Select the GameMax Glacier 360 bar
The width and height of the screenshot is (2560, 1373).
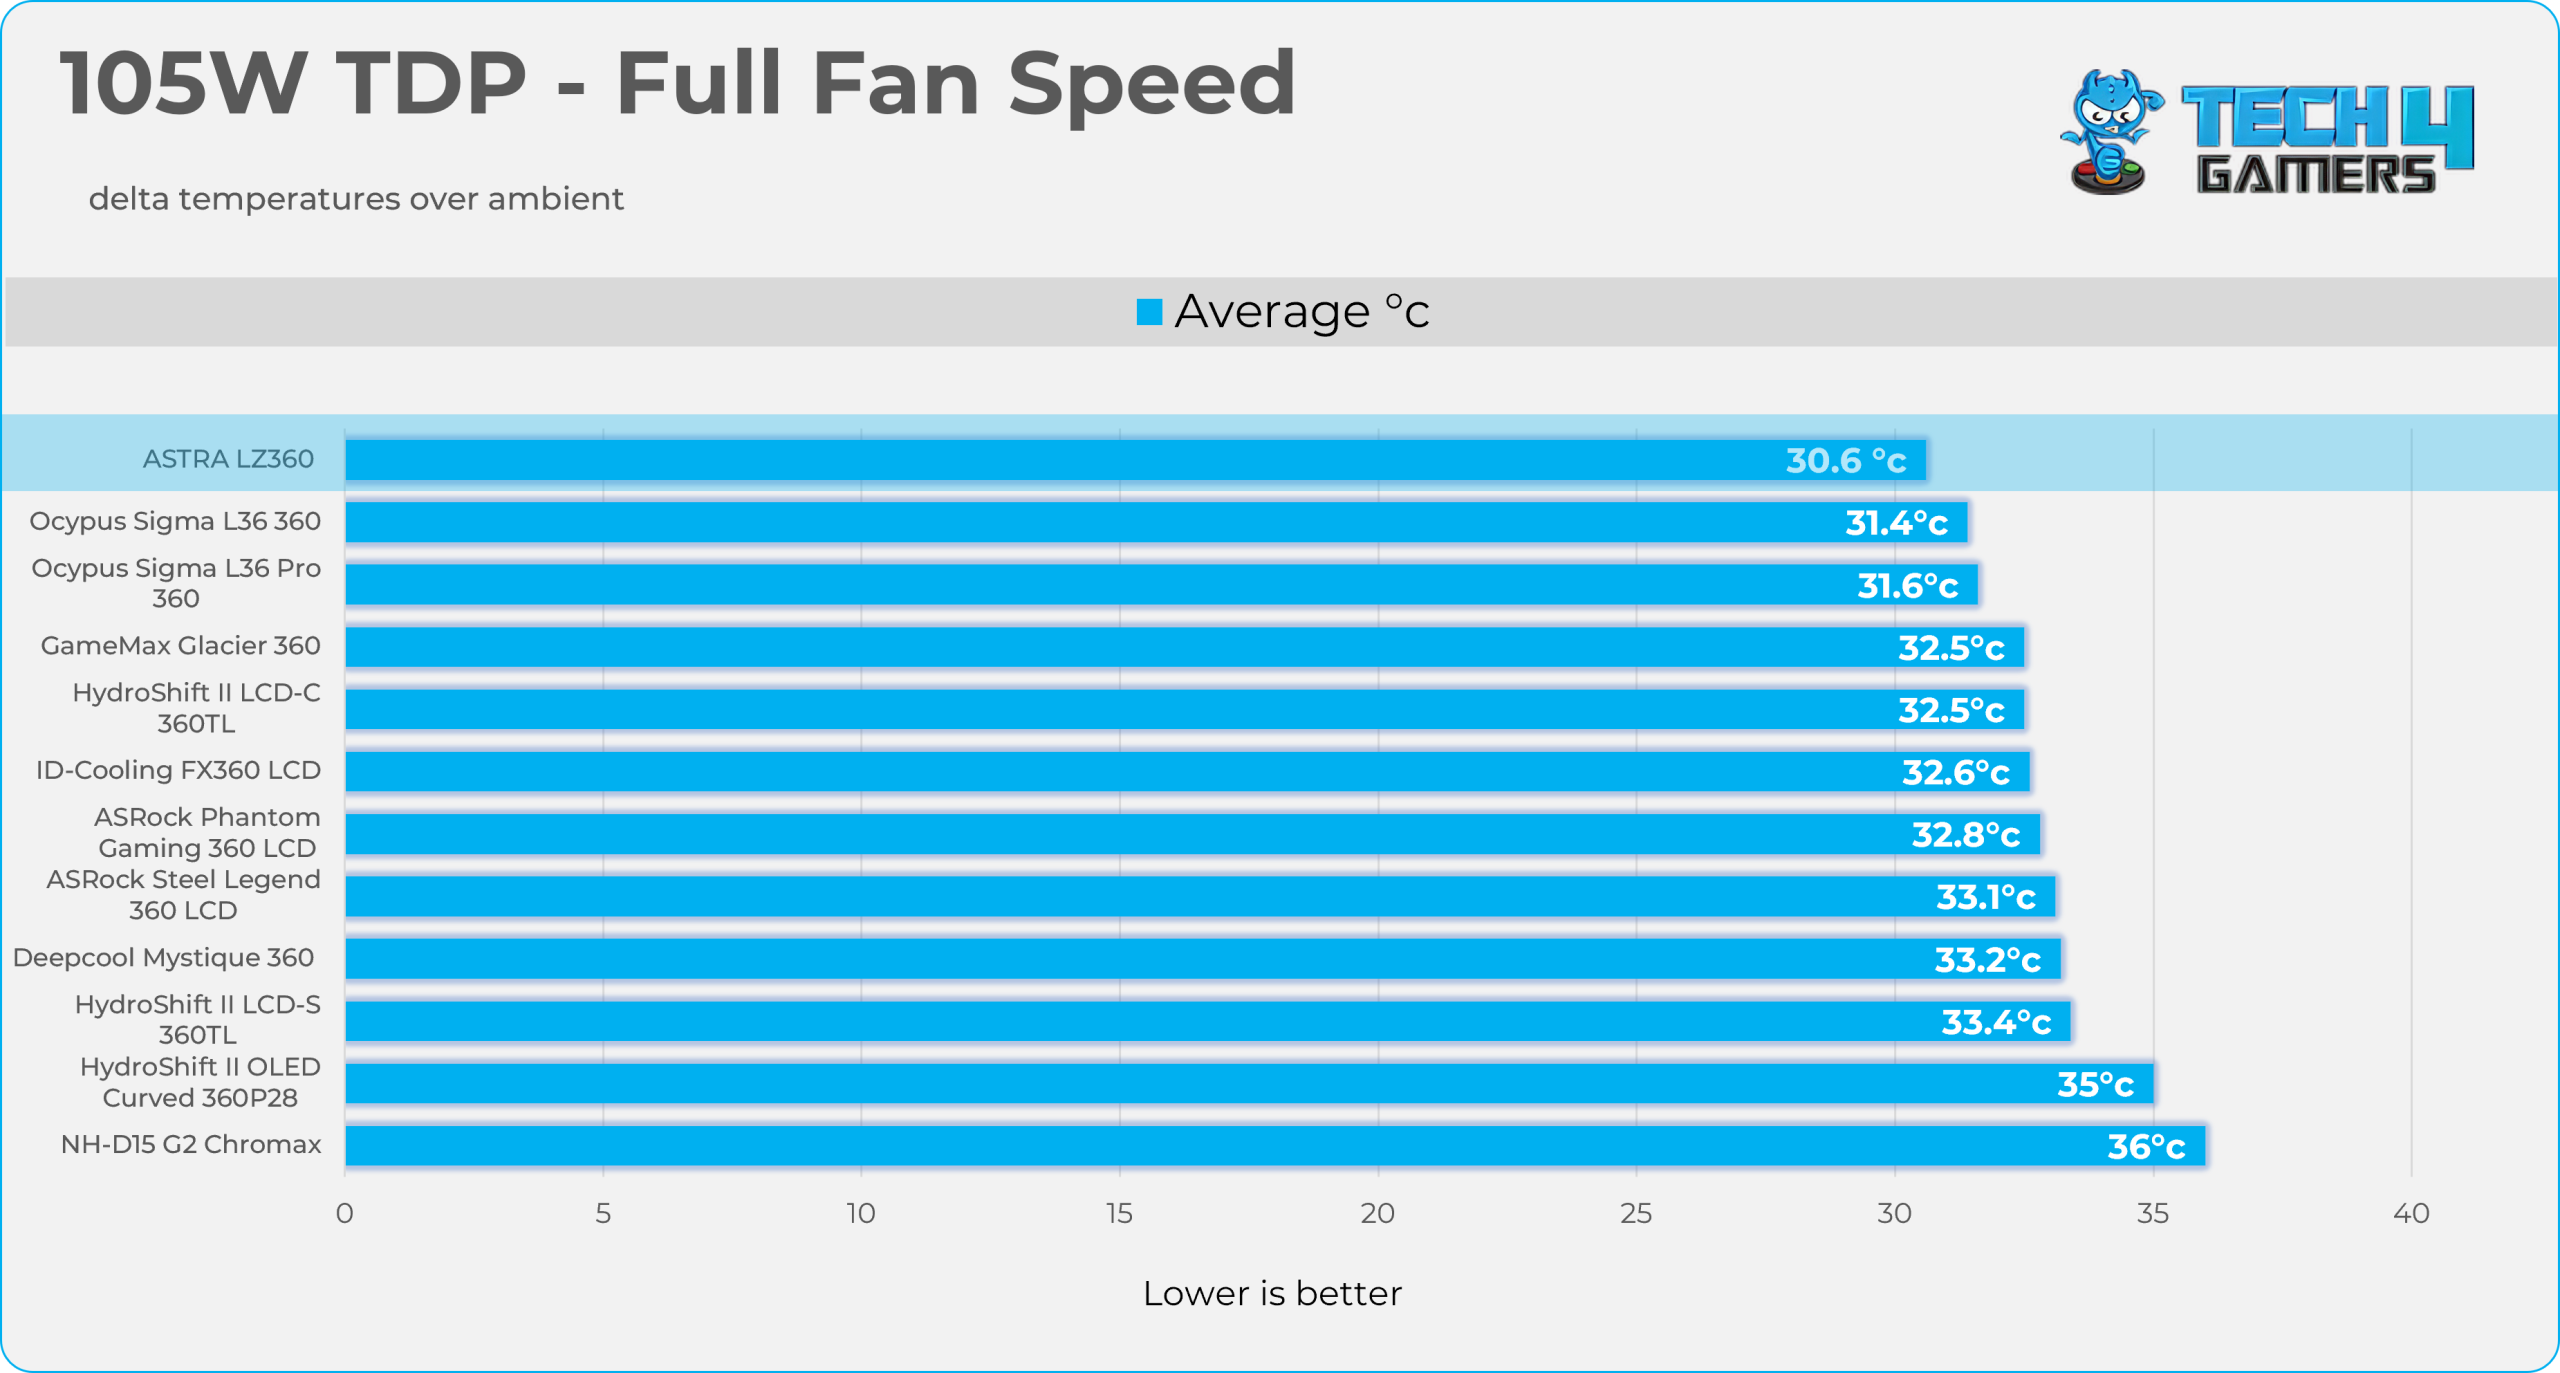coord(1184,647)
